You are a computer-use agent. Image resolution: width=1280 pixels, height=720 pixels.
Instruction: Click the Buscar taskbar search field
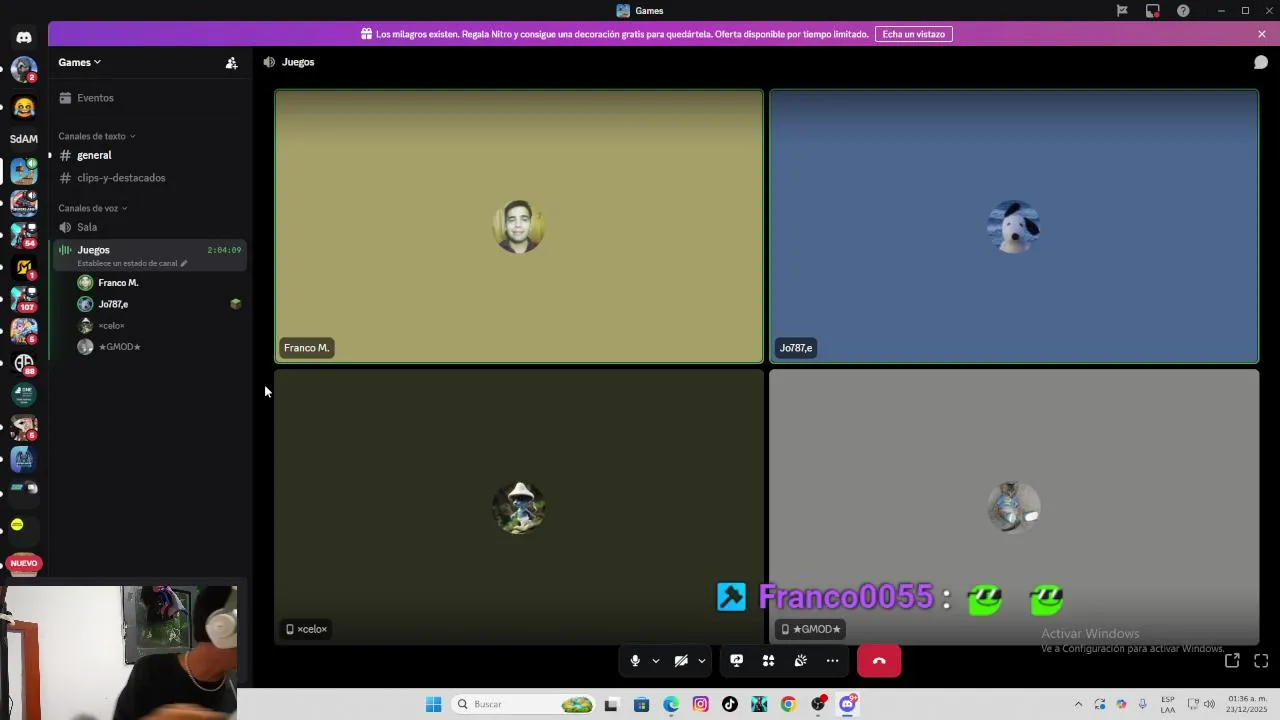click(524, 704)
